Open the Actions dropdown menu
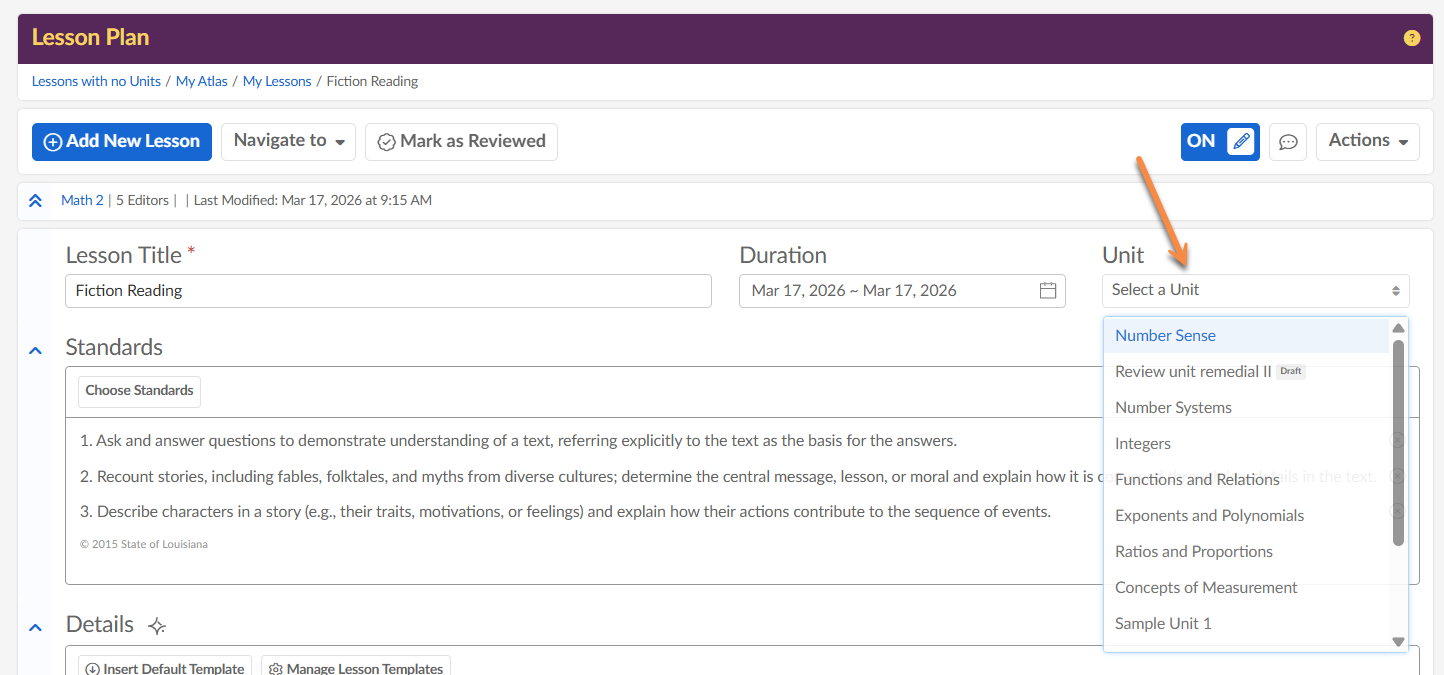1444x675 pixels. point(1367,142)
